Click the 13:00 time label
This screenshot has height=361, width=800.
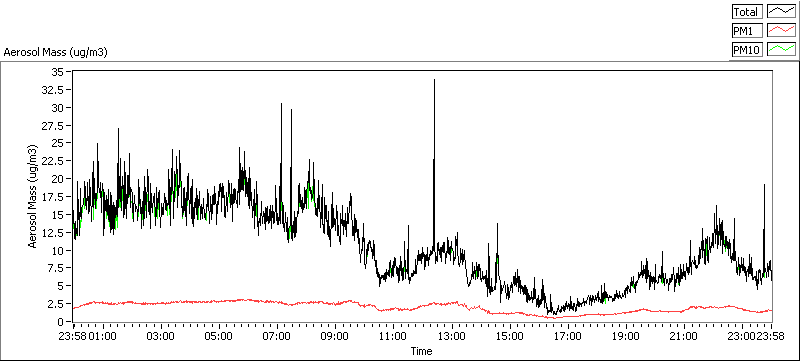point(452,336)
